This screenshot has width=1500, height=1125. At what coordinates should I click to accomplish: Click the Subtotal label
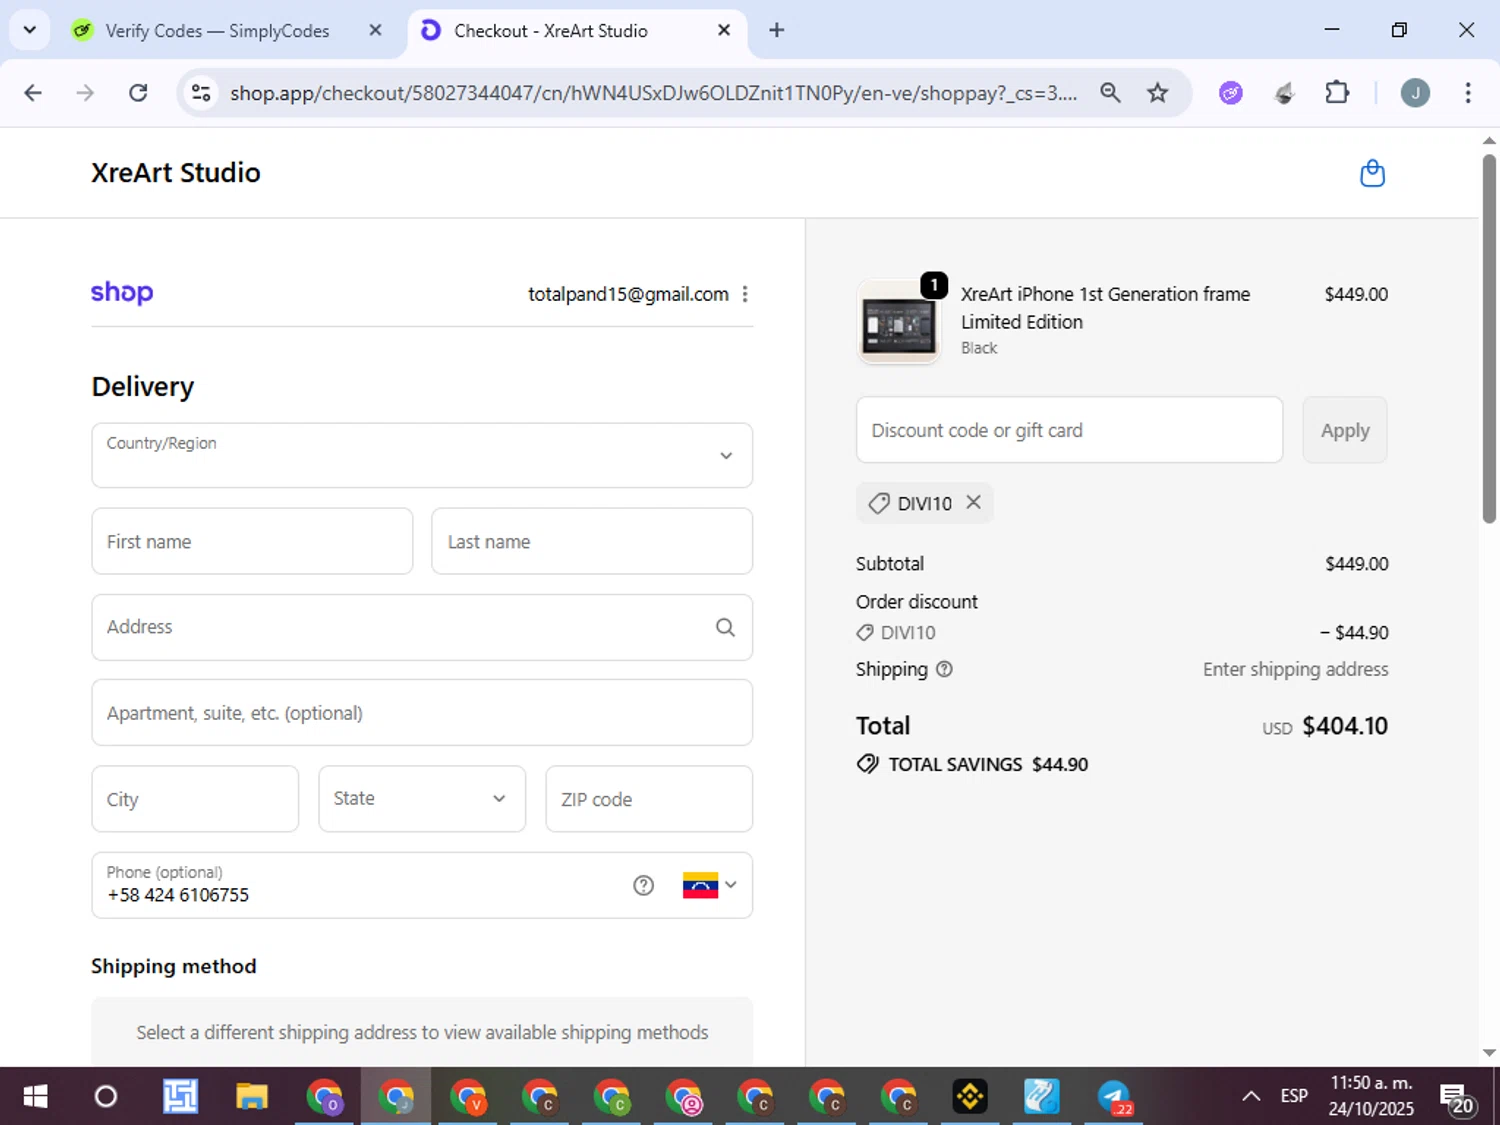890,564
